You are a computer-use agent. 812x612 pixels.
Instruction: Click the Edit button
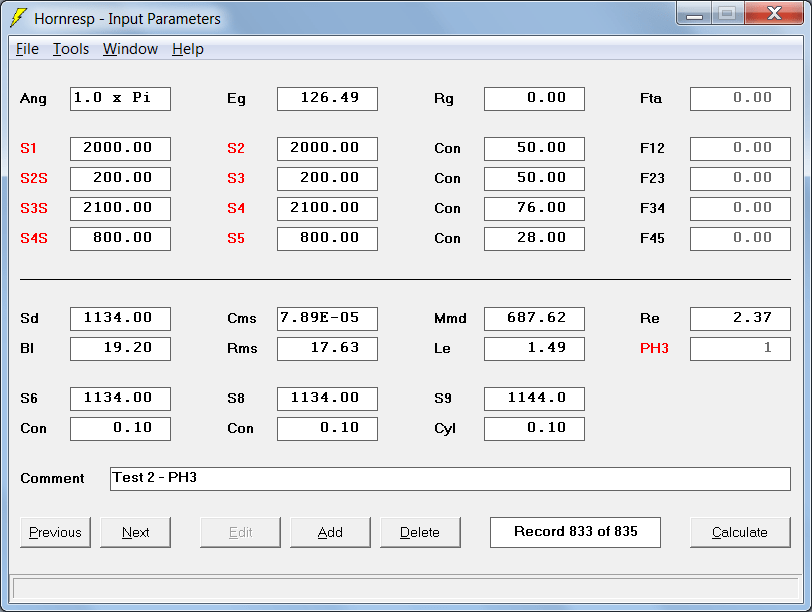tap(240, 532)
